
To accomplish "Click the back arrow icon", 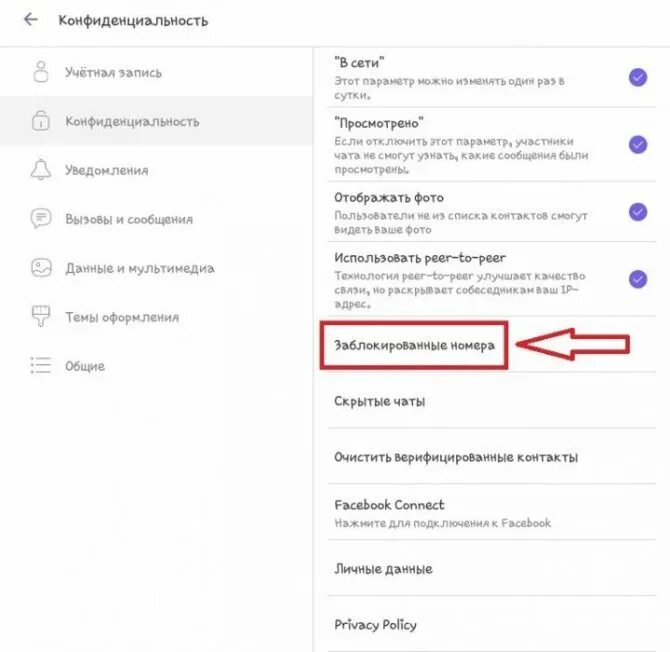I will point(30,20).
